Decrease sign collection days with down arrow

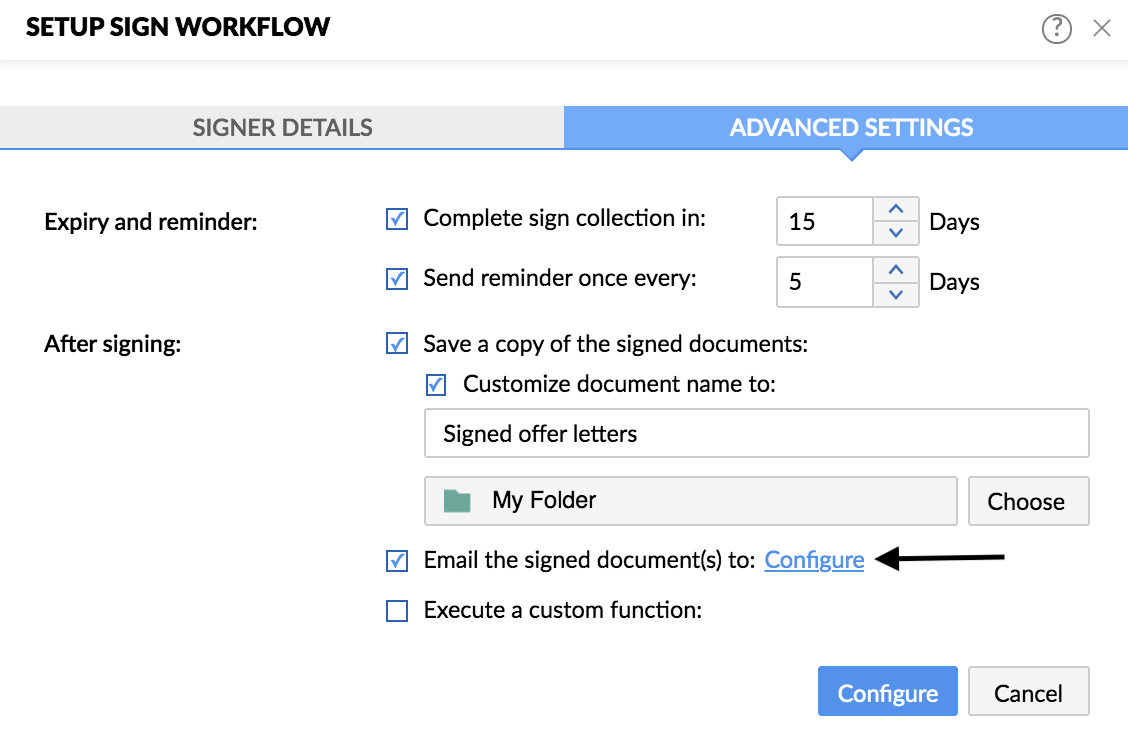point(896,232)
